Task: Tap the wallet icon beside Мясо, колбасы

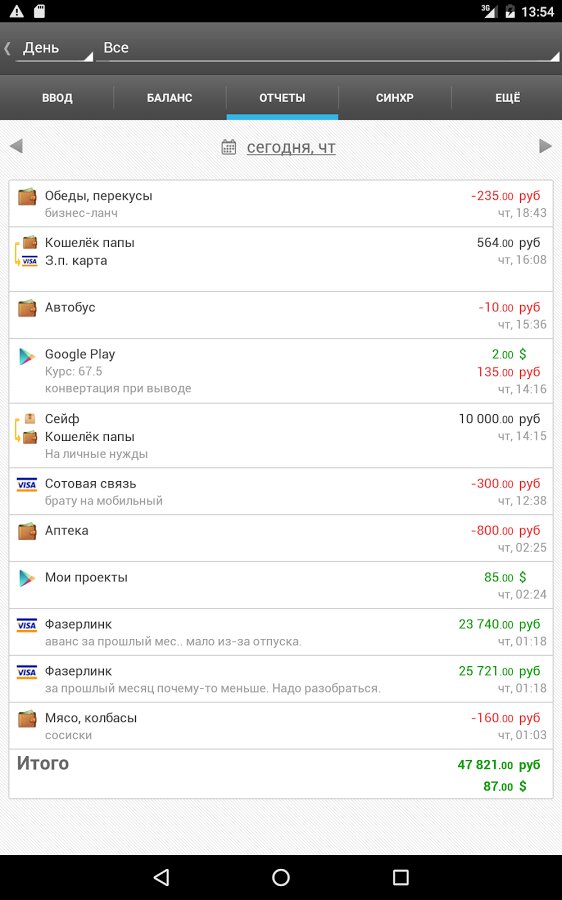Action: tap(27, 719)
